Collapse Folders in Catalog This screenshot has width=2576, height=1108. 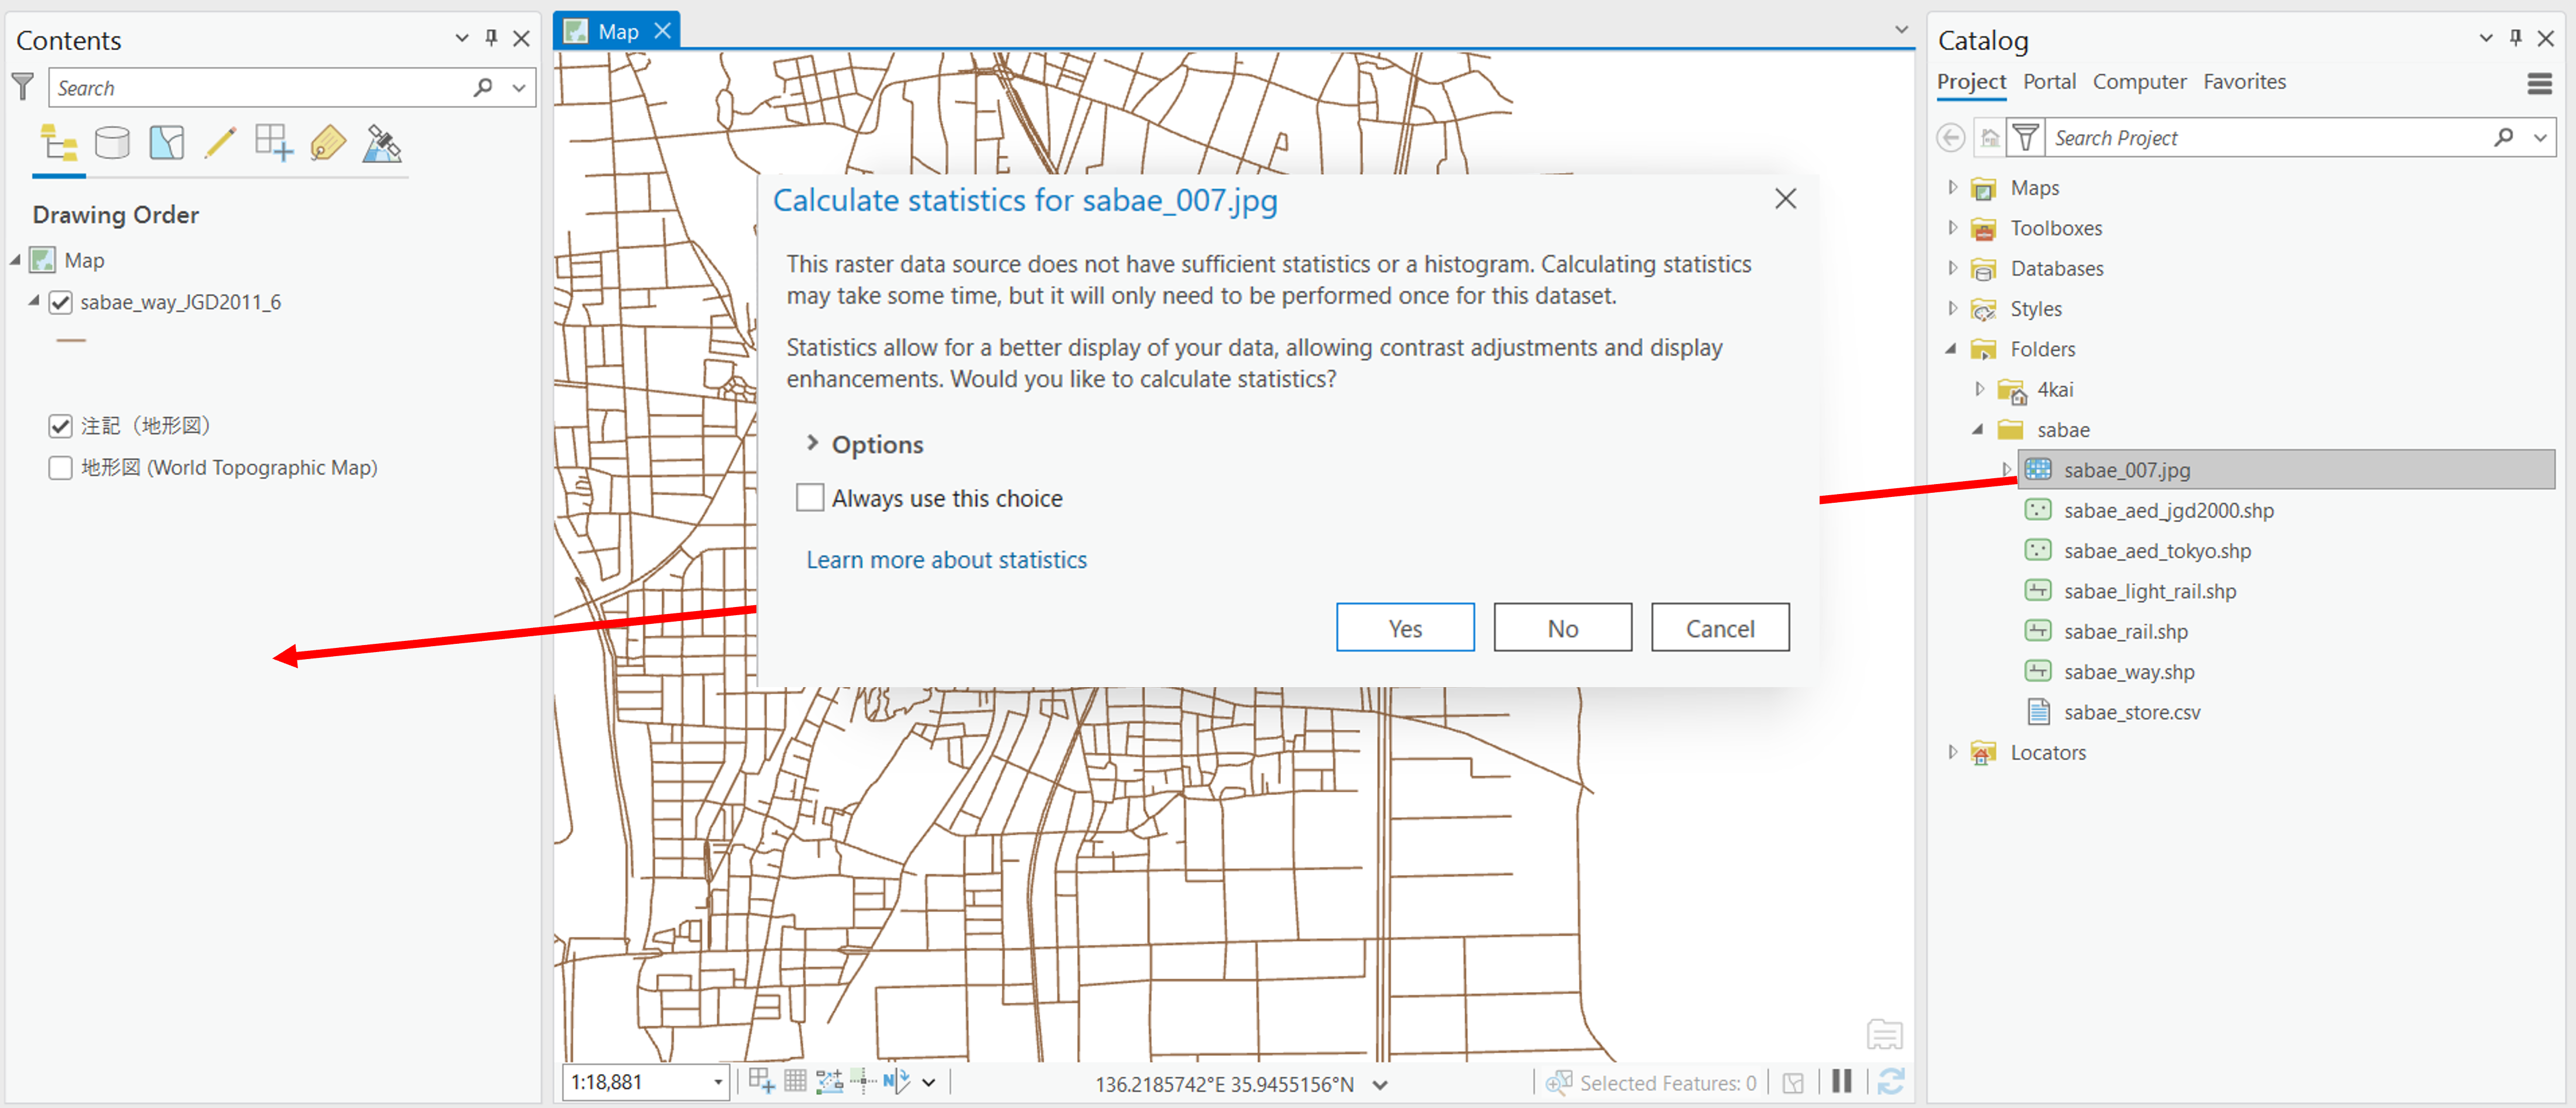pyautogui.click(x=1951, y=348)
